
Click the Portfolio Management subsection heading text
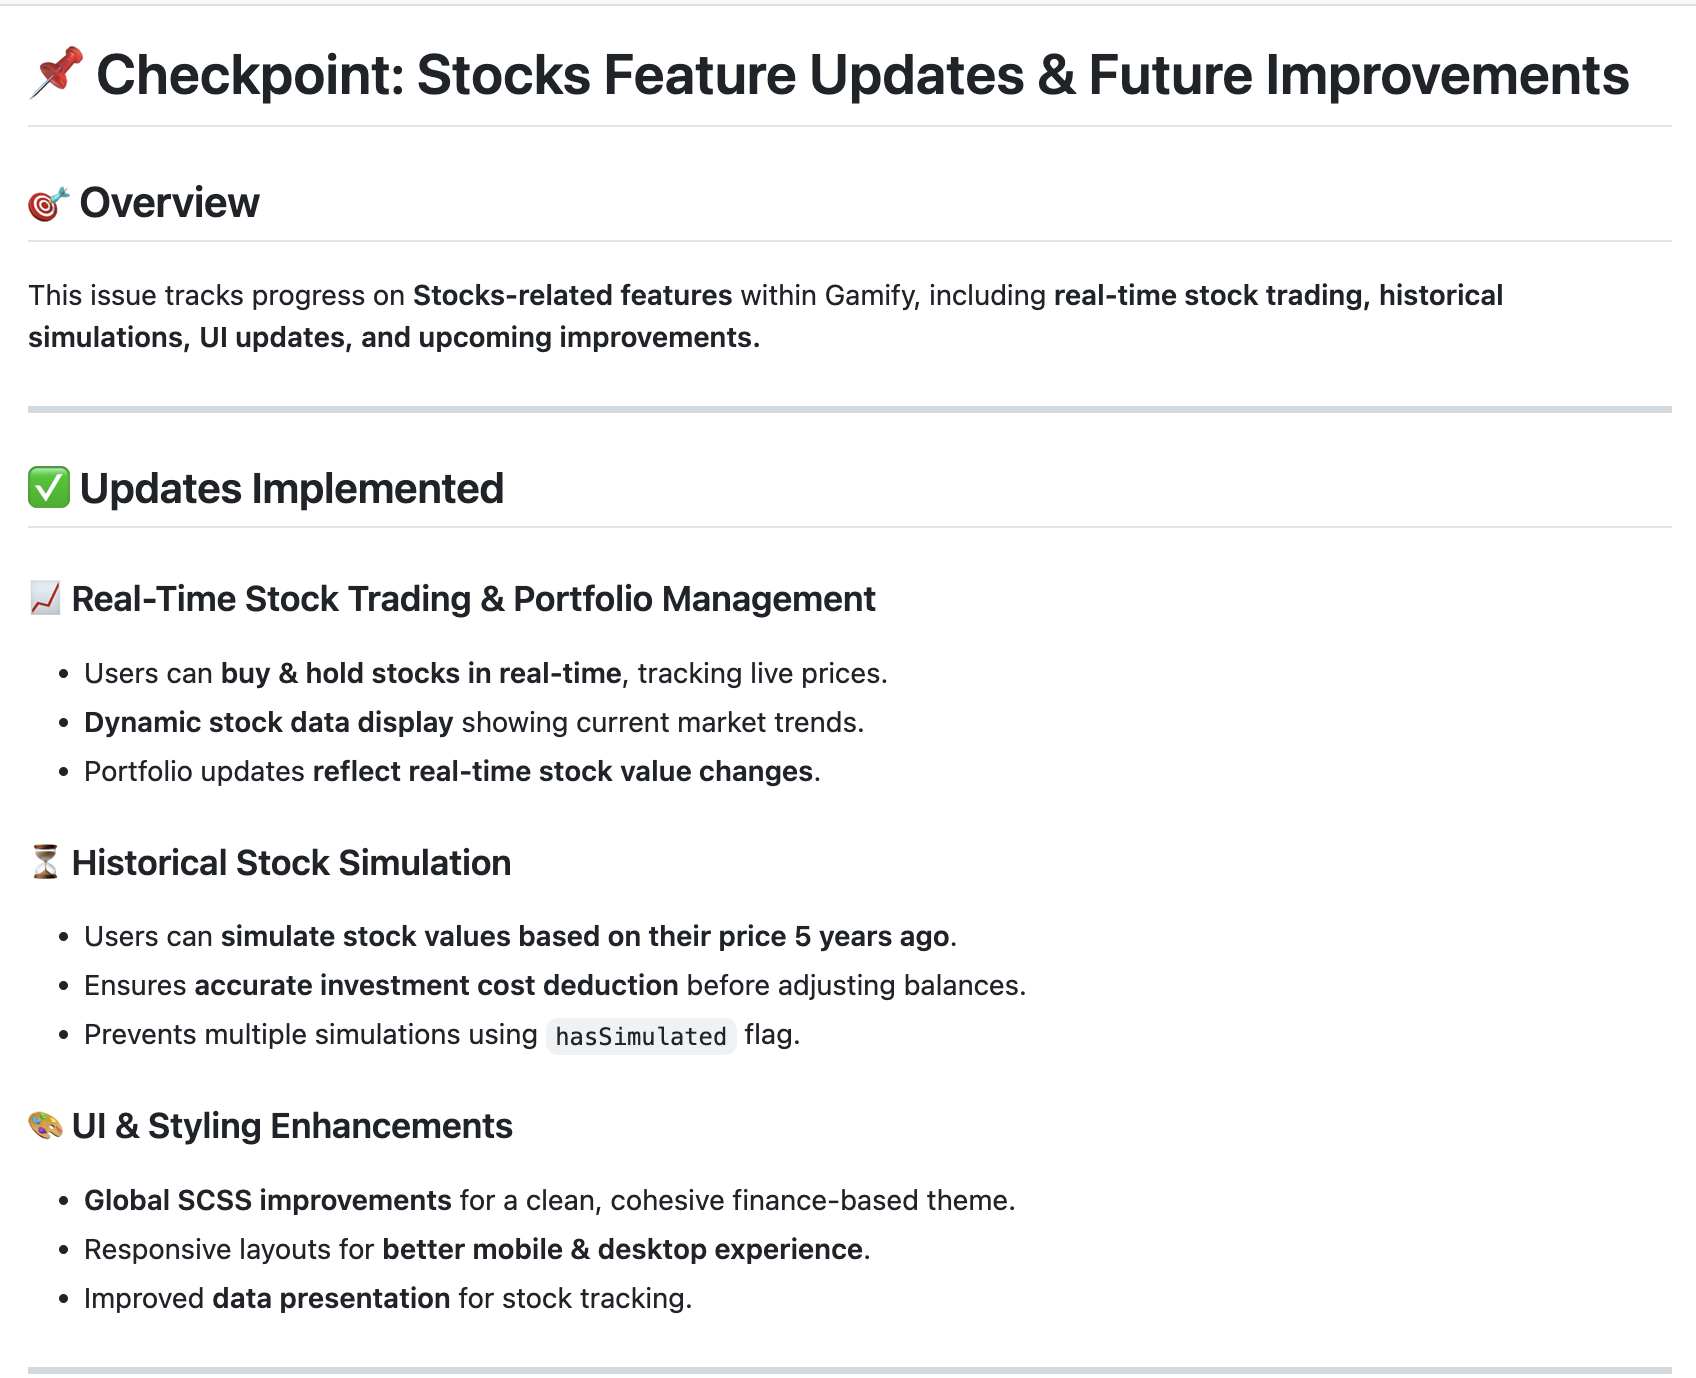pos(694,599)
